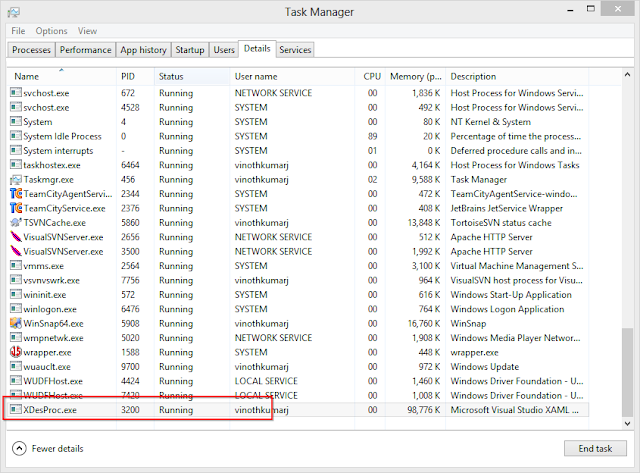
Task: Collapse view with Fewer details arrow
Action: click(x=19, y=448)
